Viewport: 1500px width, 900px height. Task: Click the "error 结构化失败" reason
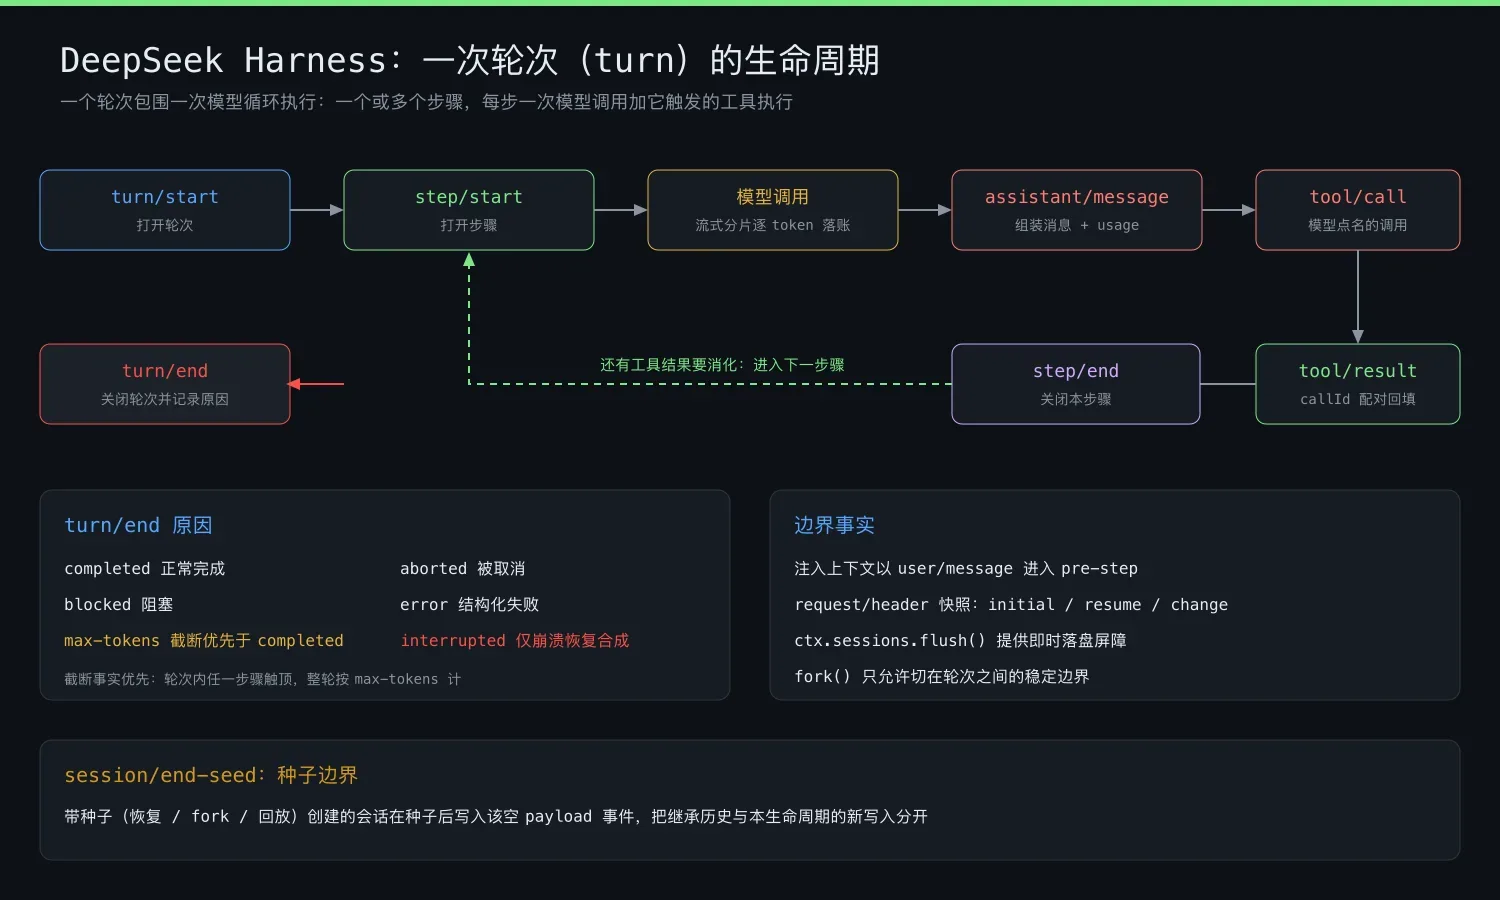(x=470, y=604)
